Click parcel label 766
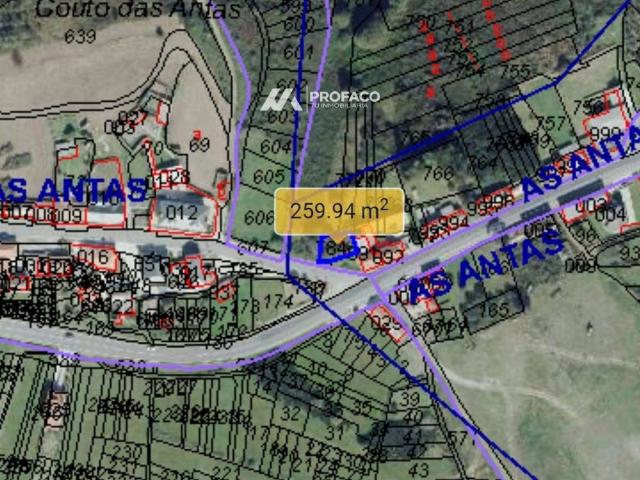This screenshot has height=480, width=640. [x=438, y=173]
